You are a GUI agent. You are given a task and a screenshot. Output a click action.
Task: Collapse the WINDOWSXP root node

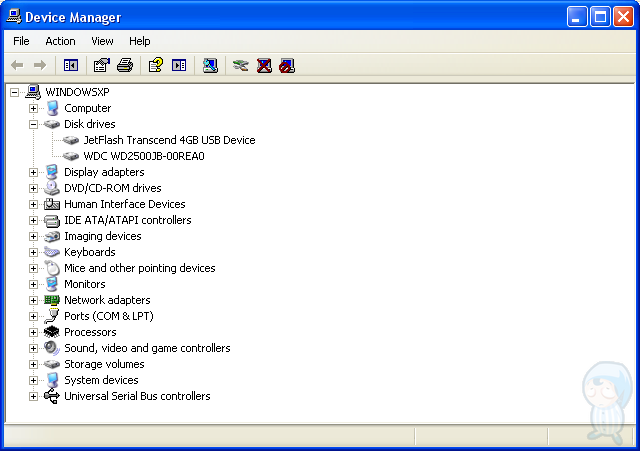coord(14,92)
